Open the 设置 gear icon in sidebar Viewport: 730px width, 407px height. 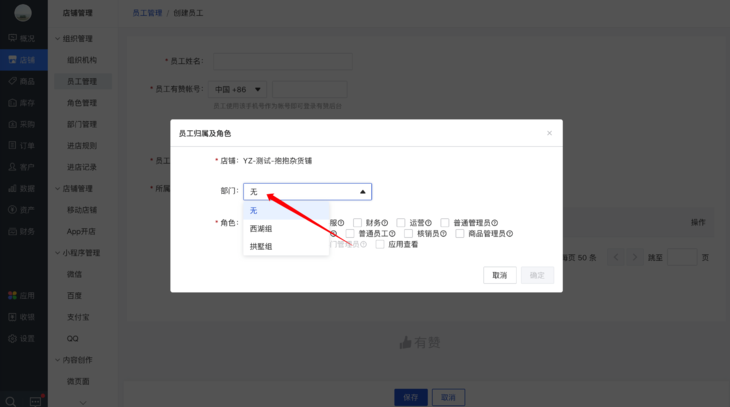(x=13, y=338)
